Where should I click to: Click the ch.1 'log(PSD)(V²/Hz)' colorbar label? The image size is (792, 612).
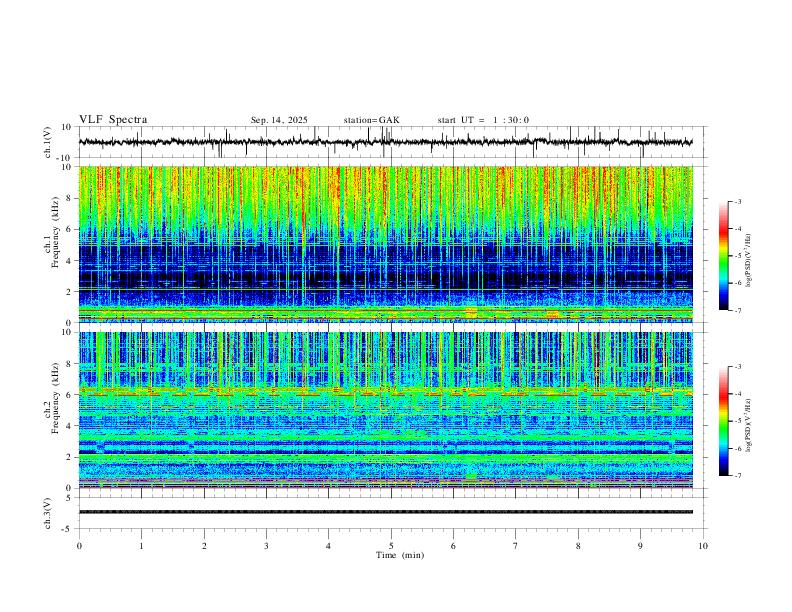(748, 261)
